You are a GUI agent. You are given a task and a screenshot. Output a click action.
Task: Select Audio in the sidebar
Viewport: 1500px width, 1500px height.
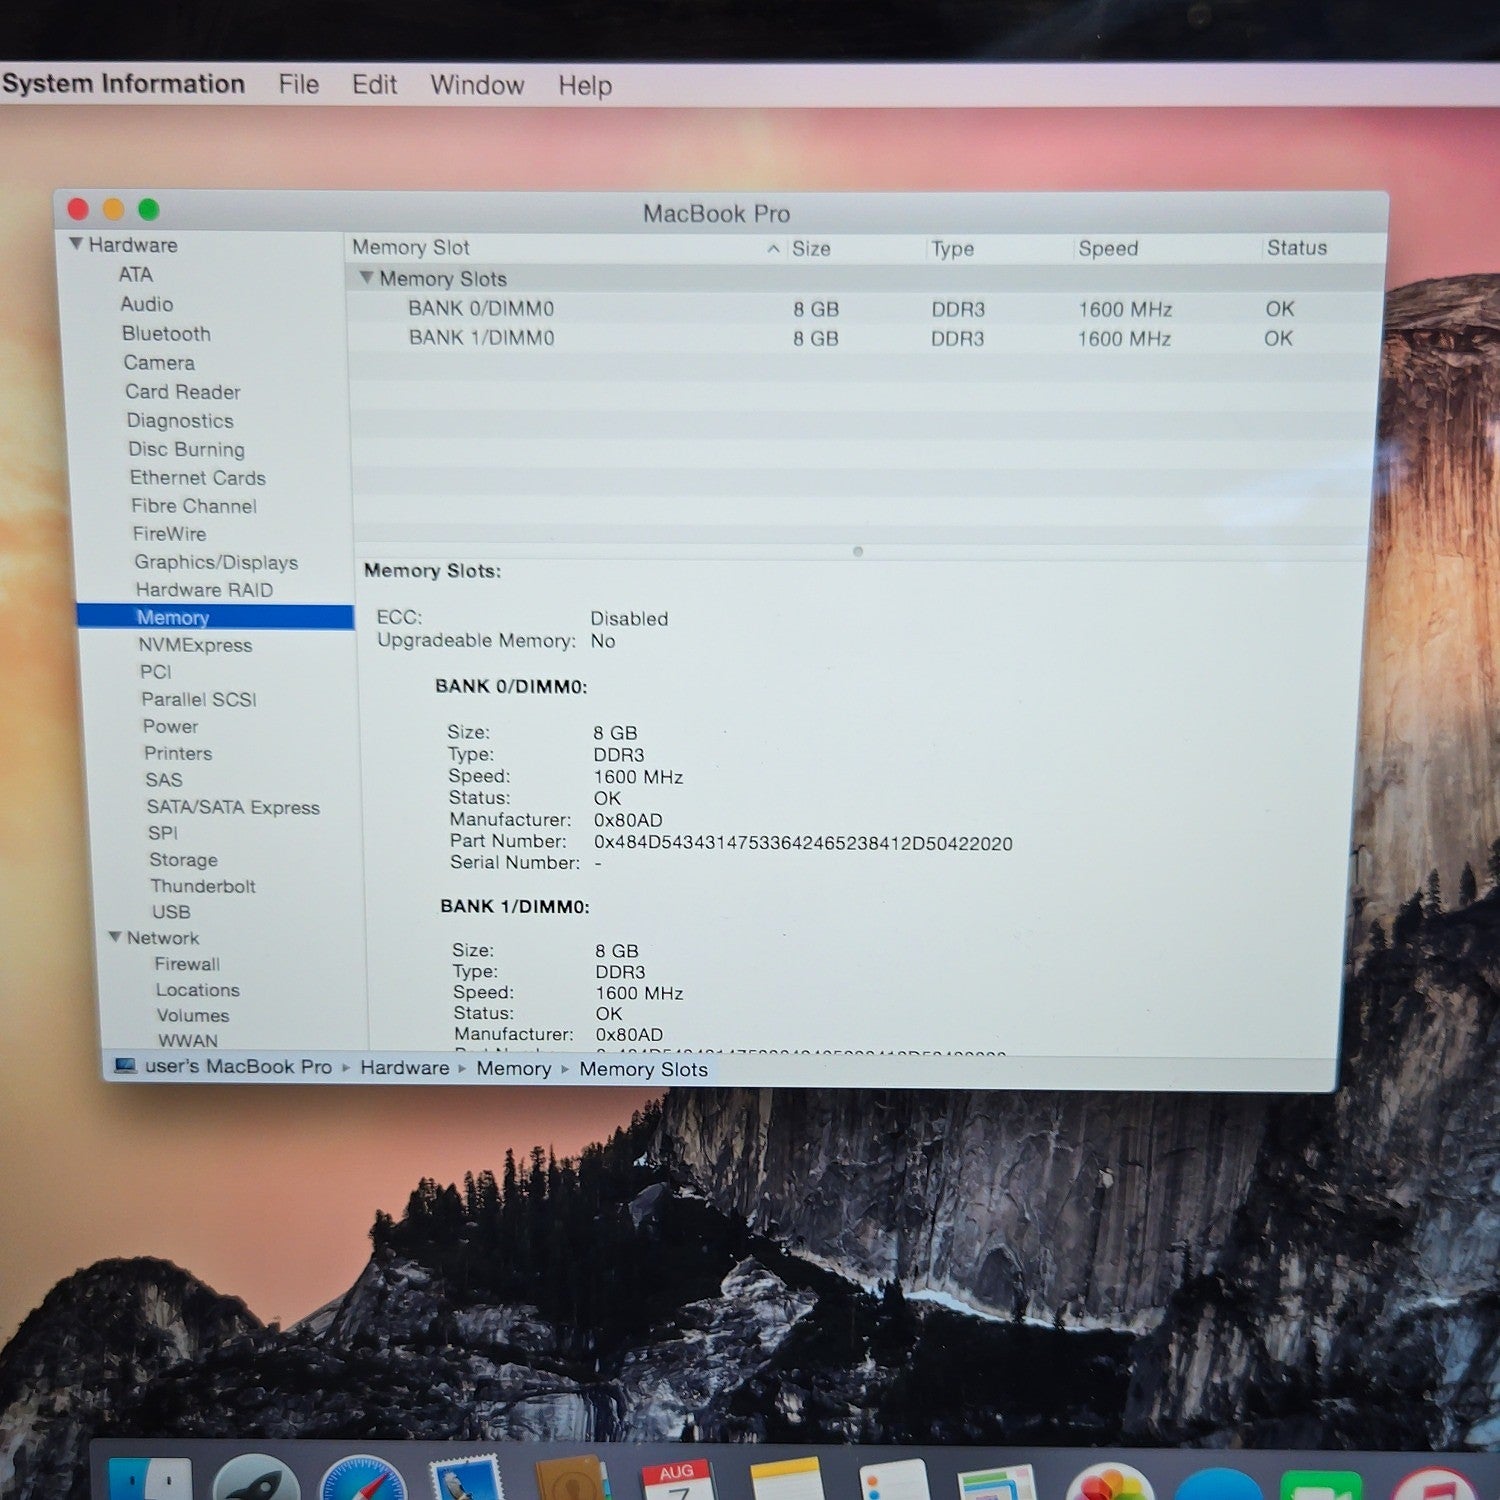(147, 304)
